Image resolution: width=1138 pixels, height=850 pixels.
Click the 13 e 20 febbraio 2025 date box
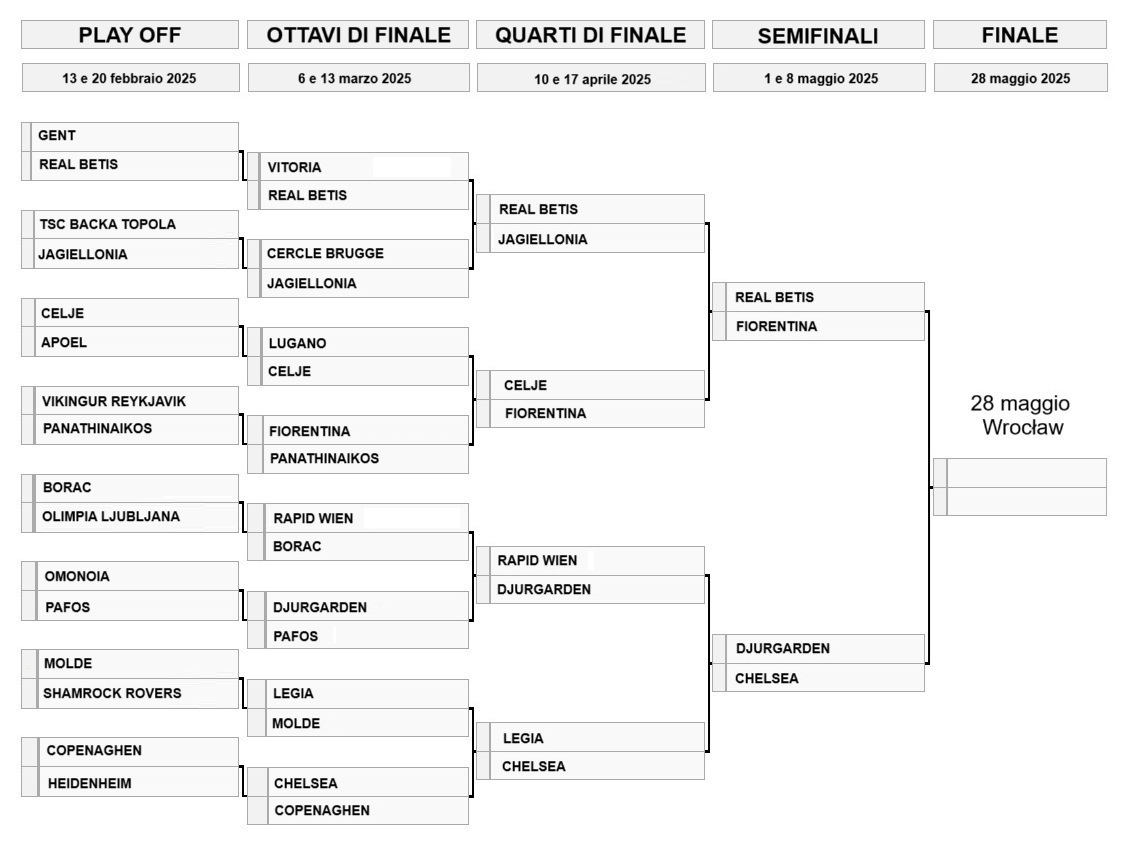[x=130, y=78]
